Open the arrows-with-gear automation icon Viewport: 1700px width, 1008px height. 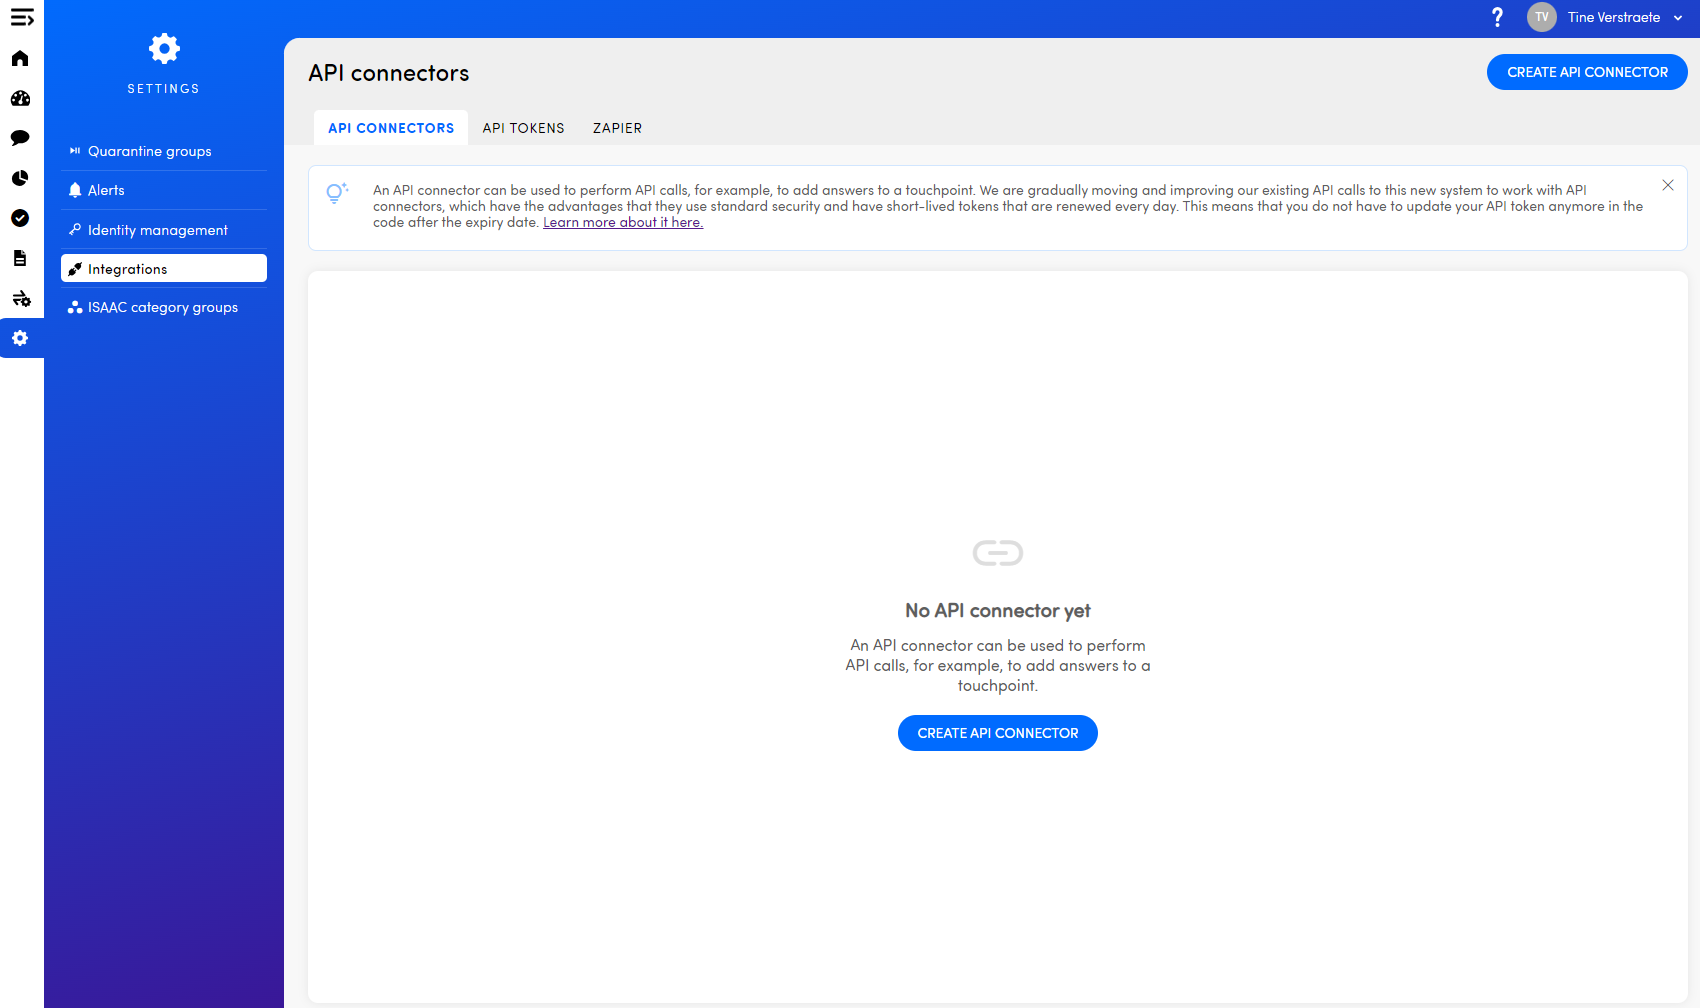pos(21,298)
